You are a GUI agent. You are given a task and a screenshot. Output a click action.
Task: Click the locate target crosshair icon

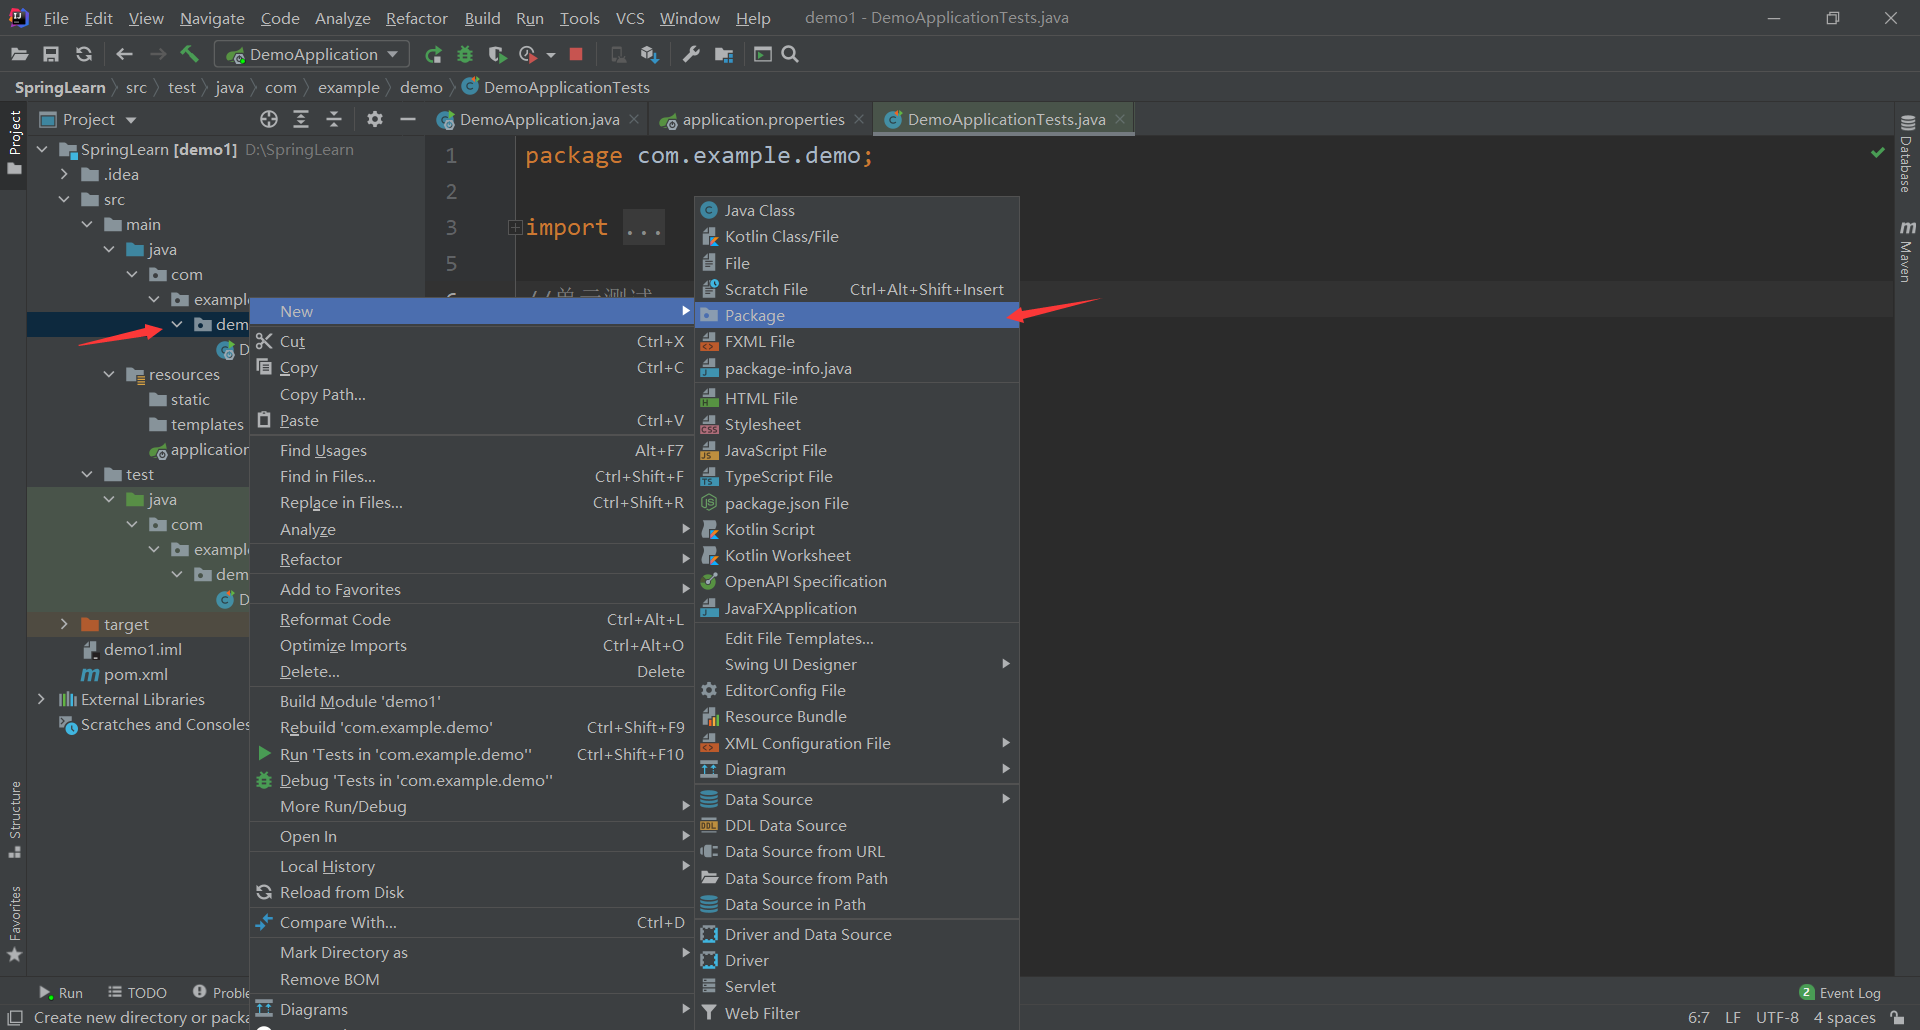click(268, 119)
